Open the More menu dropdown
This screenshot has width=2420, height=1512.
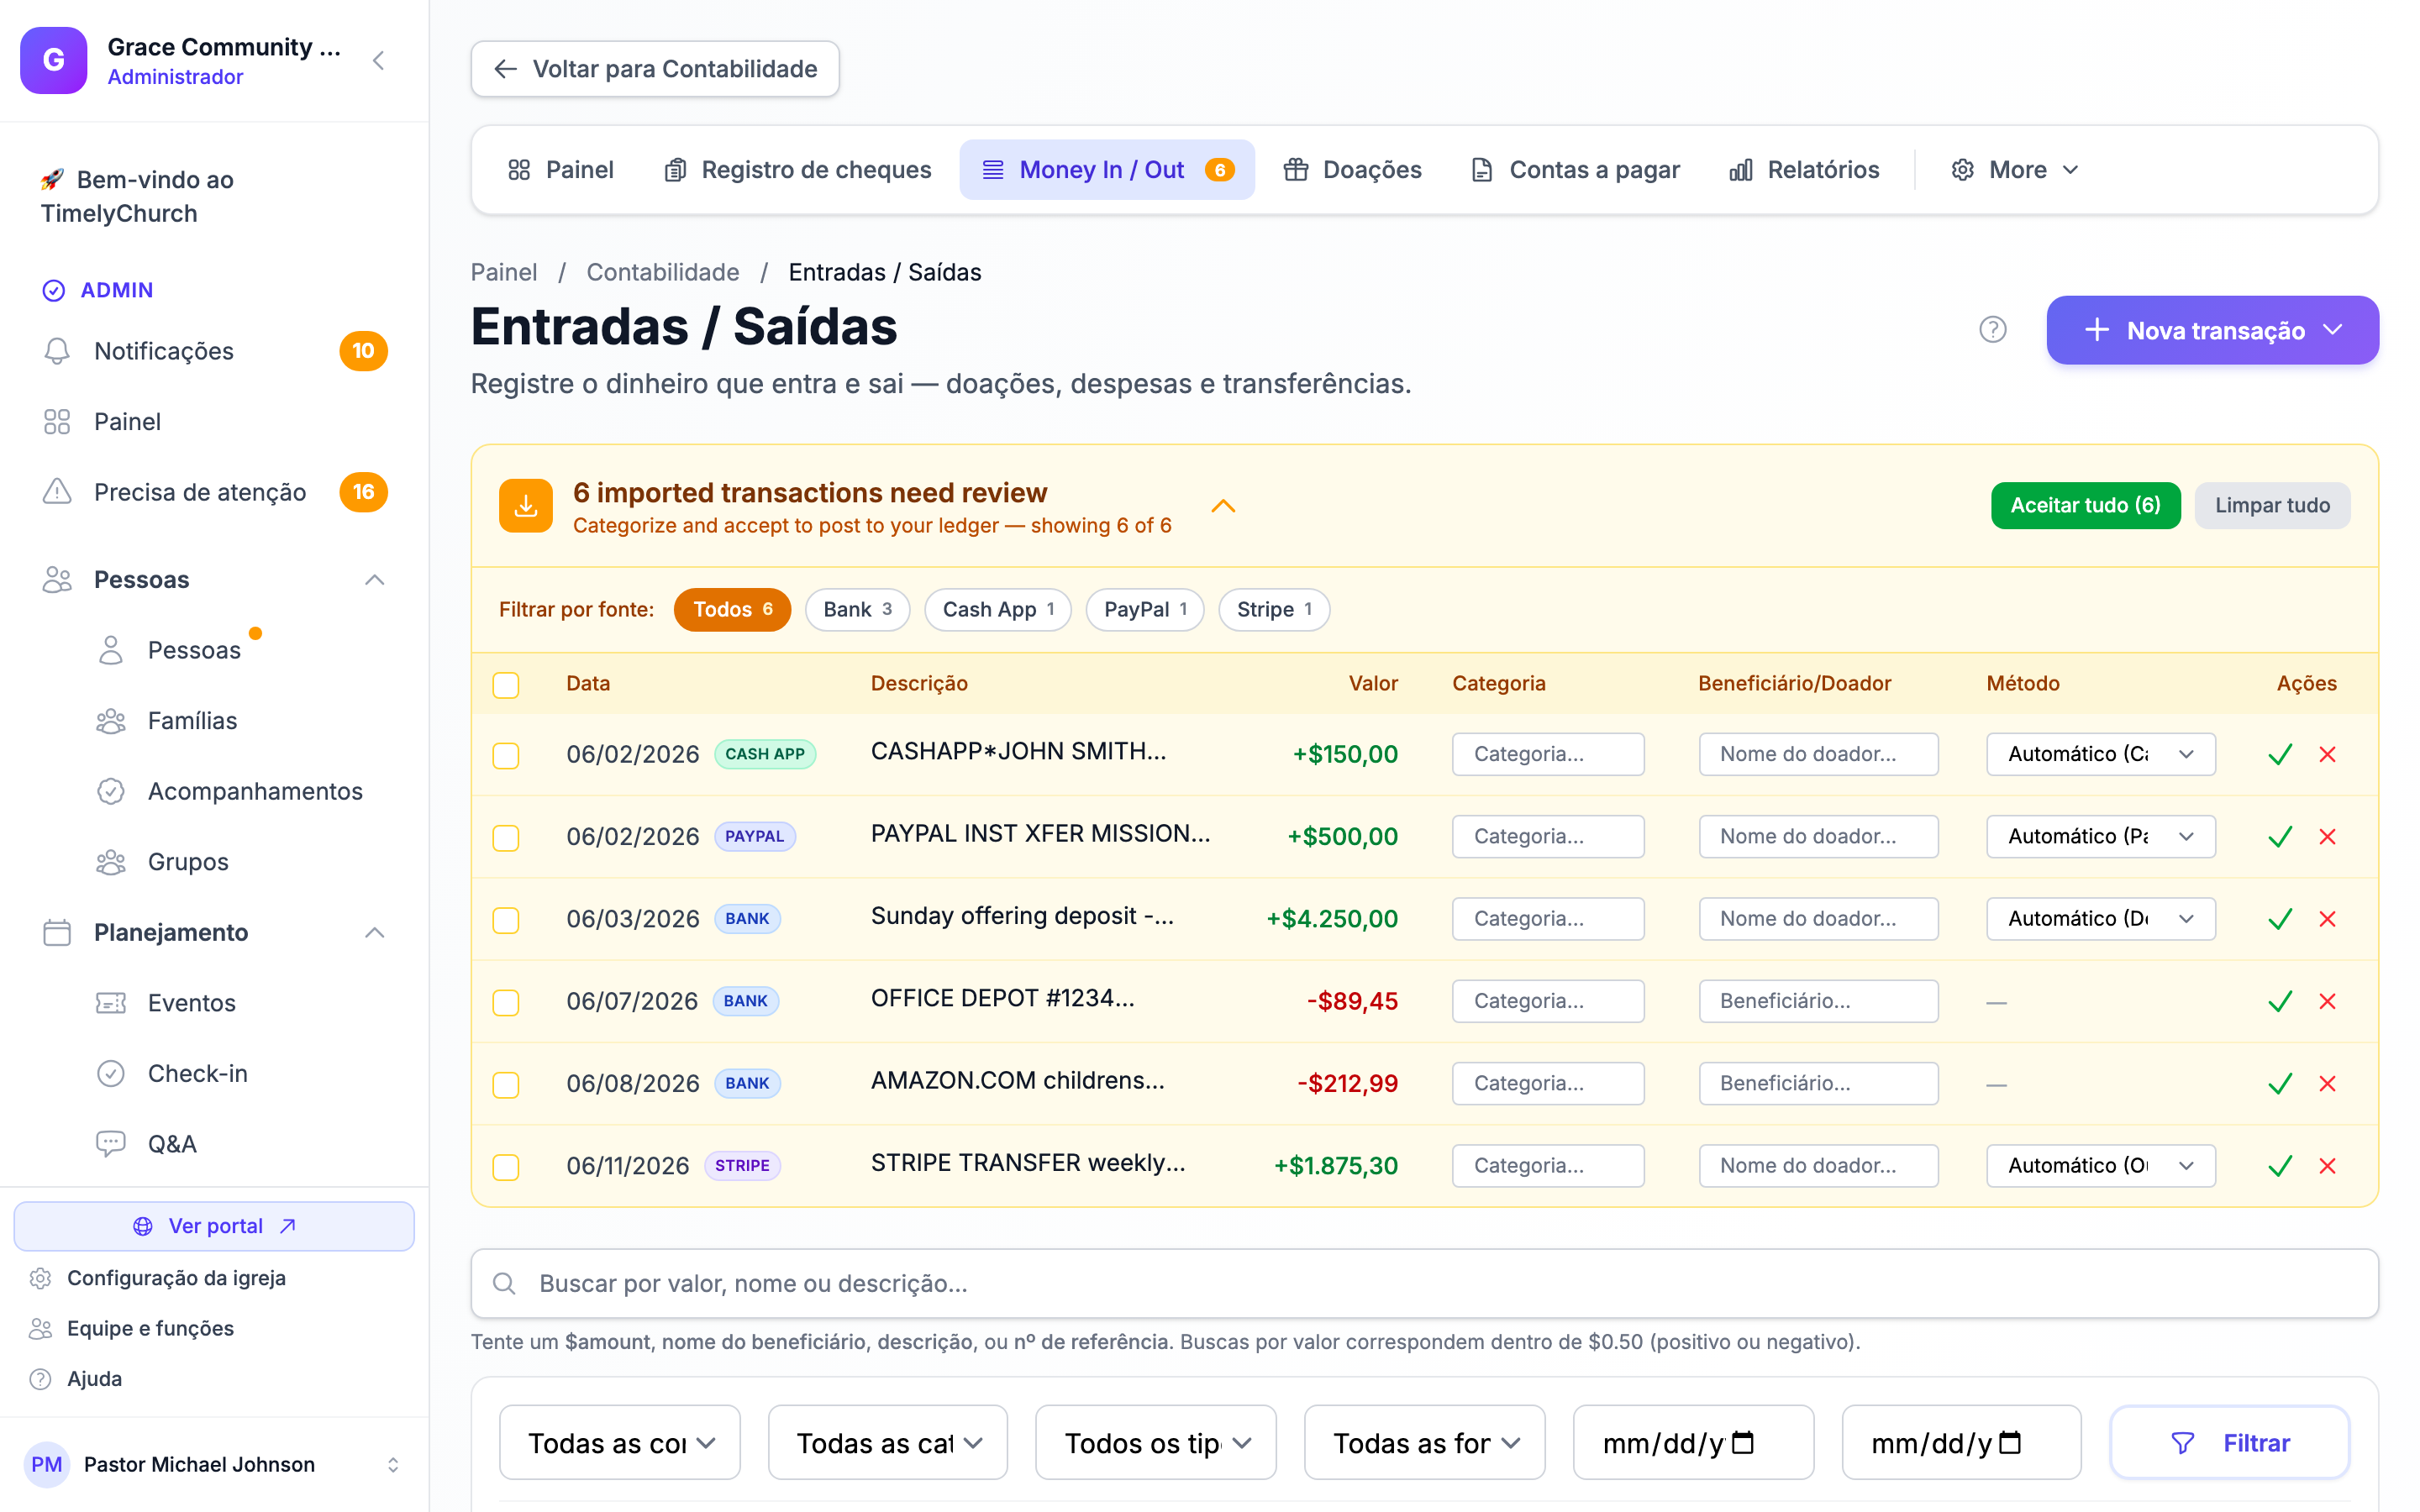click(2015, 170)
